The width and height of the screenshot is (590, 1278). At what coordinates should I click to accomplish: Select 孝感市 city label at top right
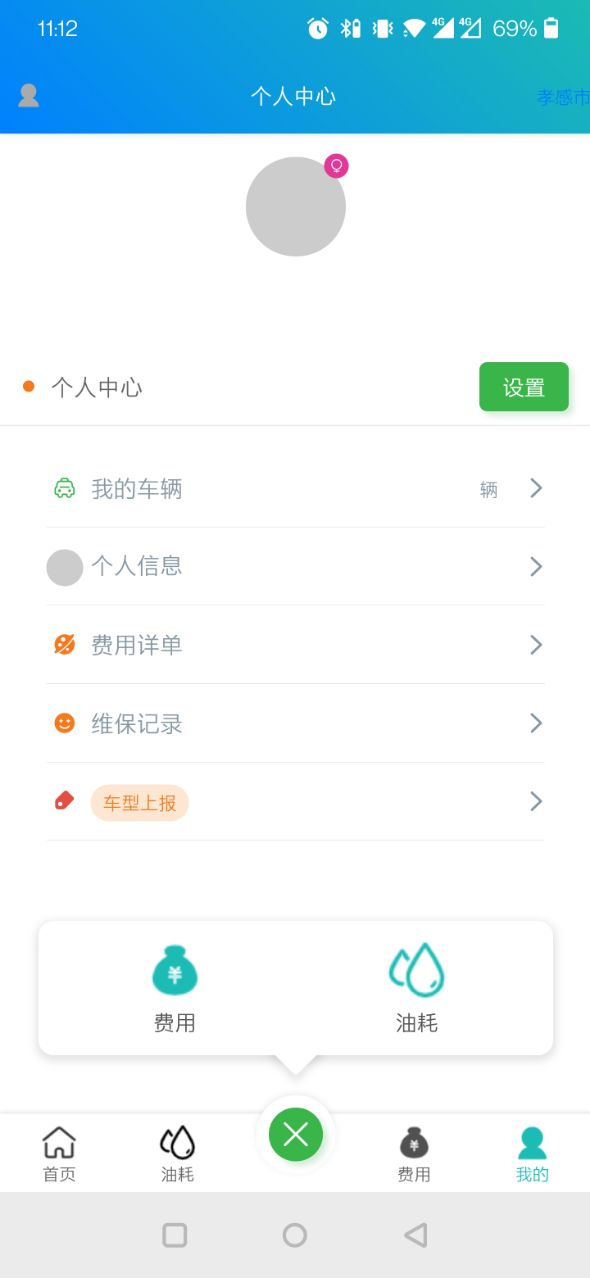563,97
